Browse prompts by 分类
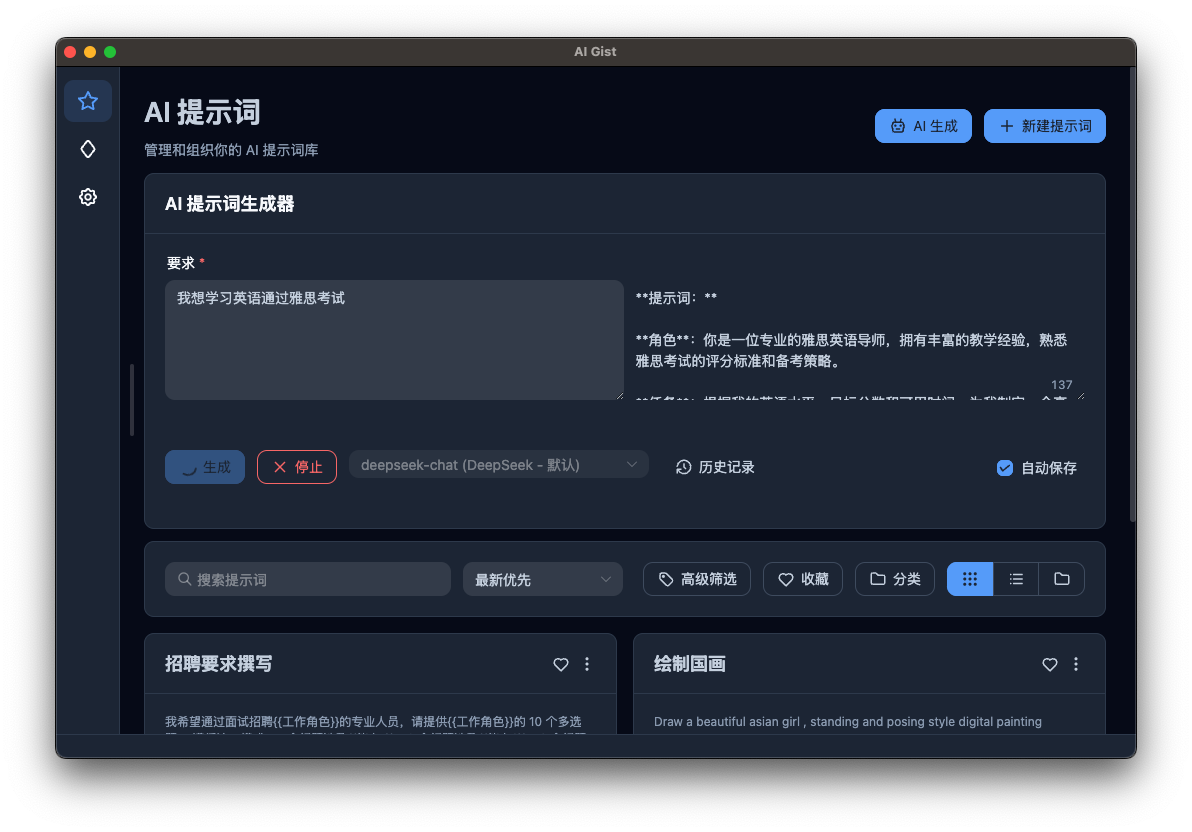The image size is (1192, 832). coord(894,578)
